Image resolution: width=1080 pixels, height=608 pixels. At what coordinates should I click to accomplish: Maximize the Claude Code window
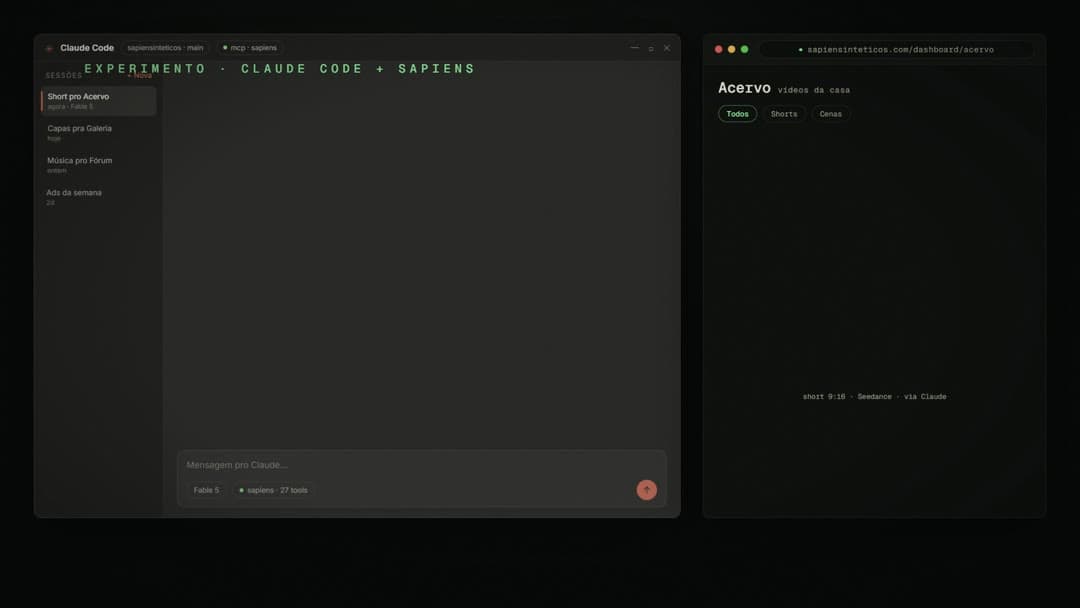click(651, 48)
